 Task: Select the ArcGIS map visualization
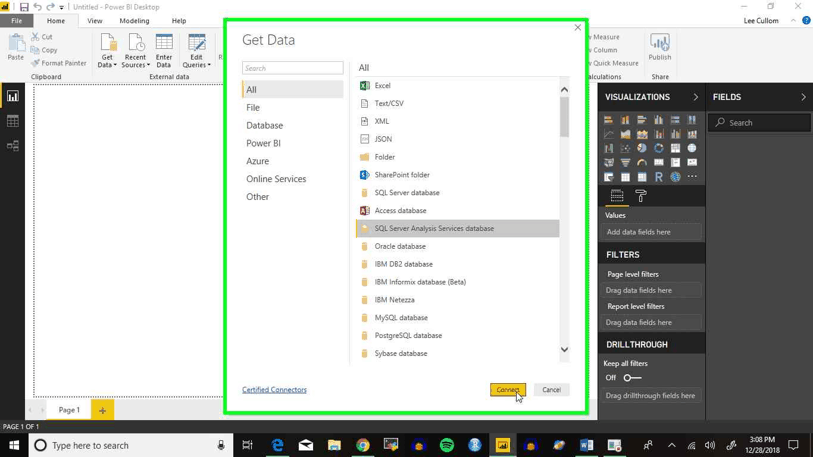click(x=675, y=177)
